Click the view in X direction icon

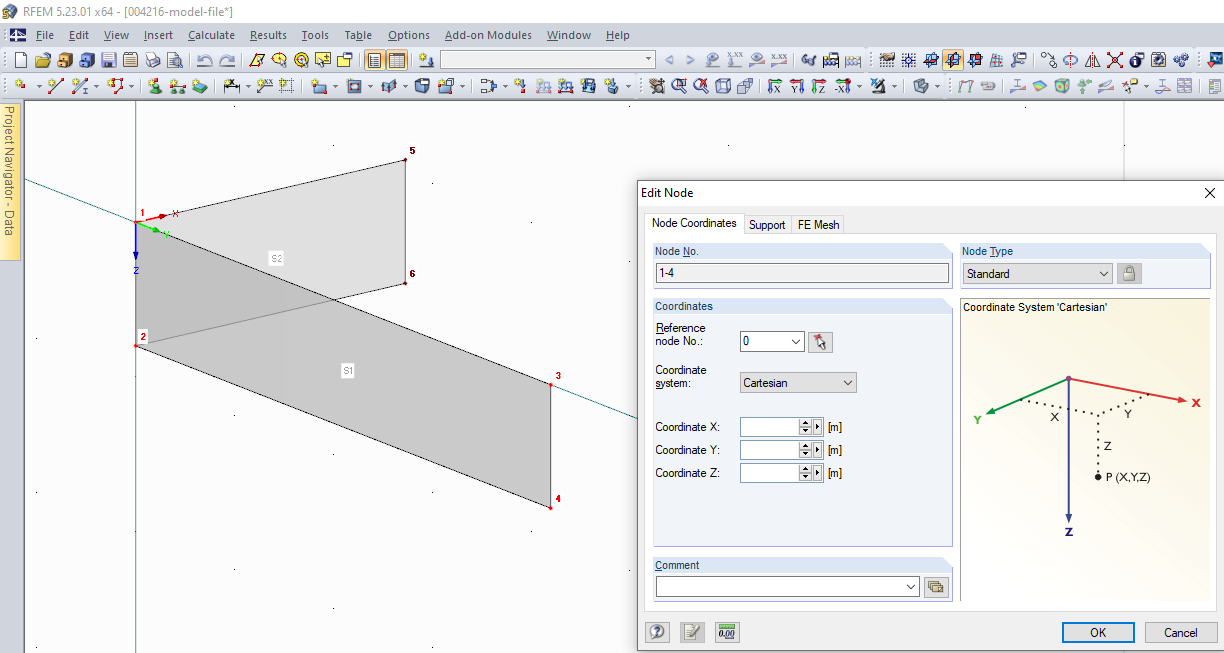tap(775, 86)
